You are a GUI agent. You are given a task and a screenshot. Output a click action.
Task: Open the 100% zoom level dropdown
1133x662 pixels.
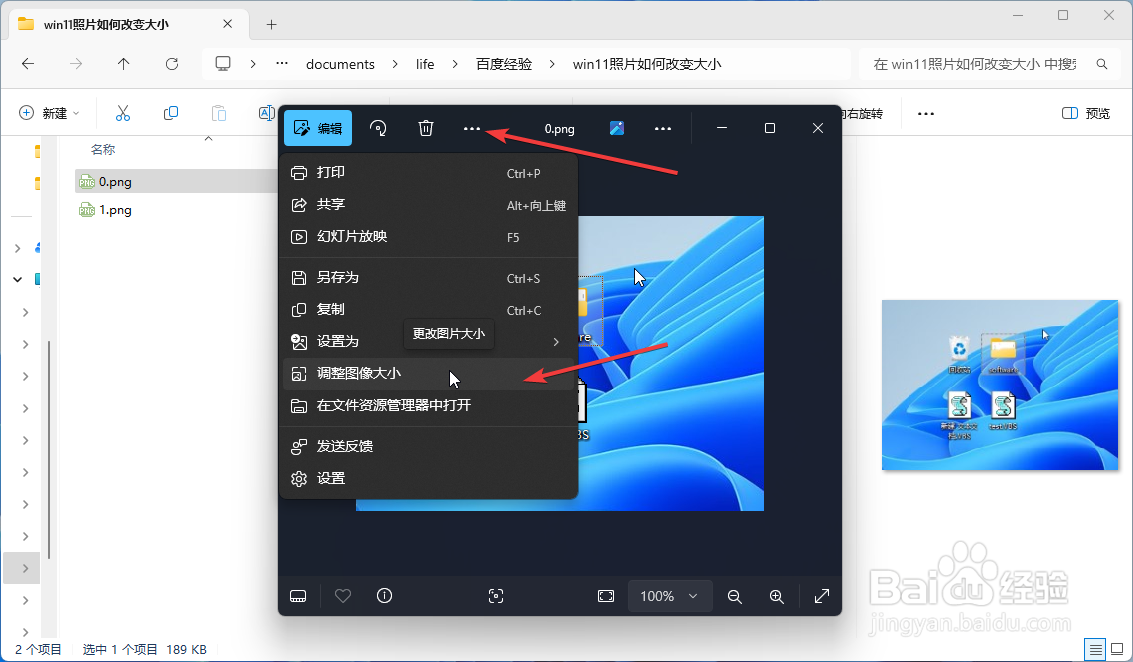pos(670,596)
